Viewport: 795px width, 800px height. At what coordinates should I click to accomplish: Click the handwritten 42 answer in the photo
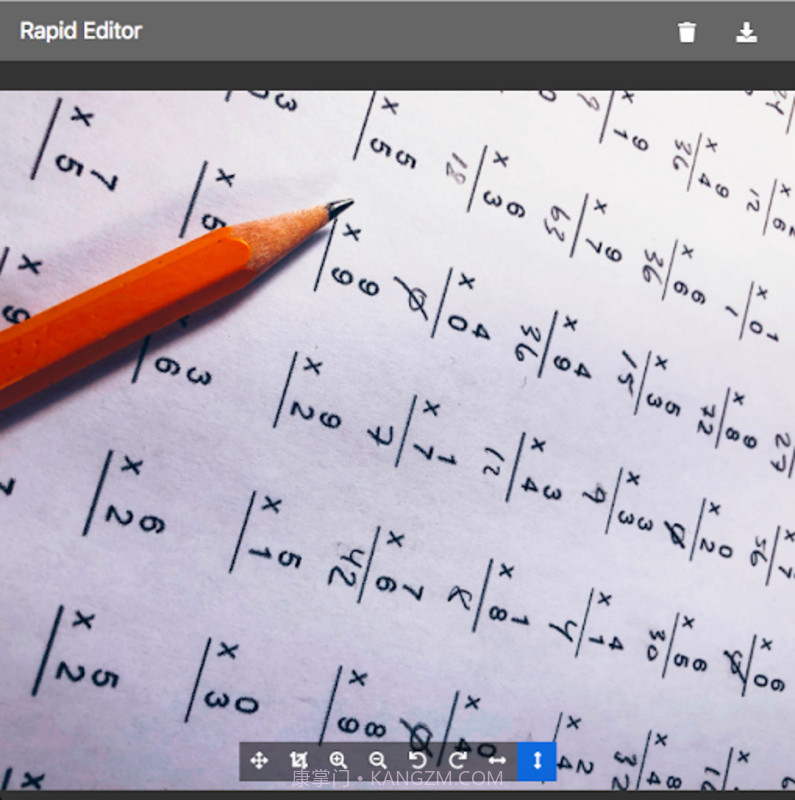(x=347, y=566)
